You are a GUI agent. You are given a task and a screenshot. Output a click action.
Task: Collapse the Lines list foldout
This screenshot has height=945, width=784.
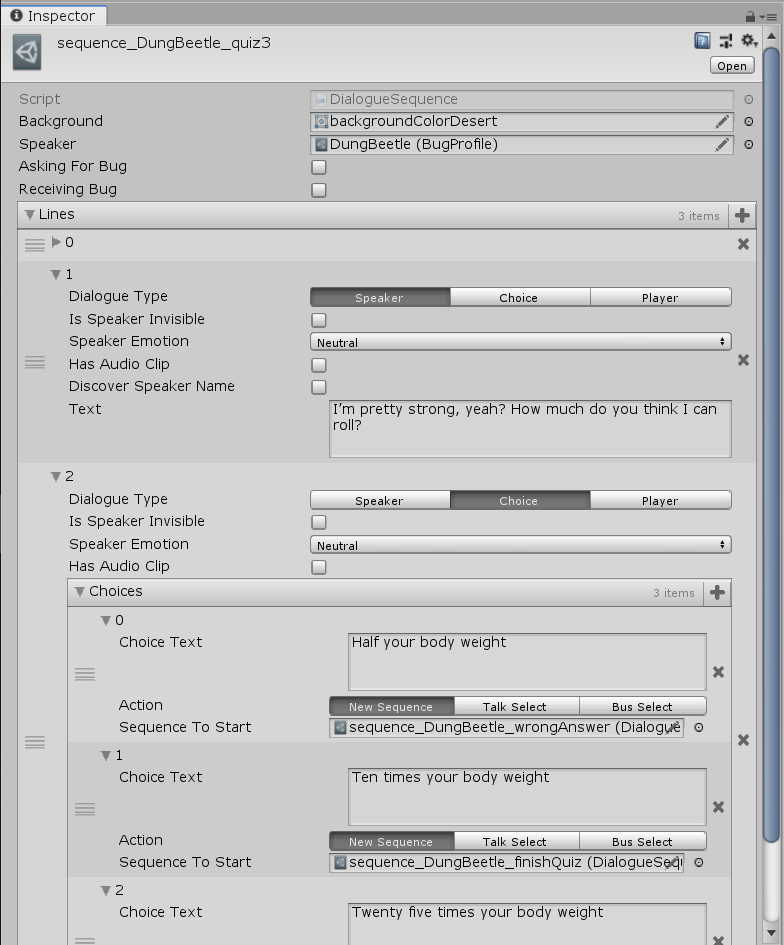(x=29, y=215)
